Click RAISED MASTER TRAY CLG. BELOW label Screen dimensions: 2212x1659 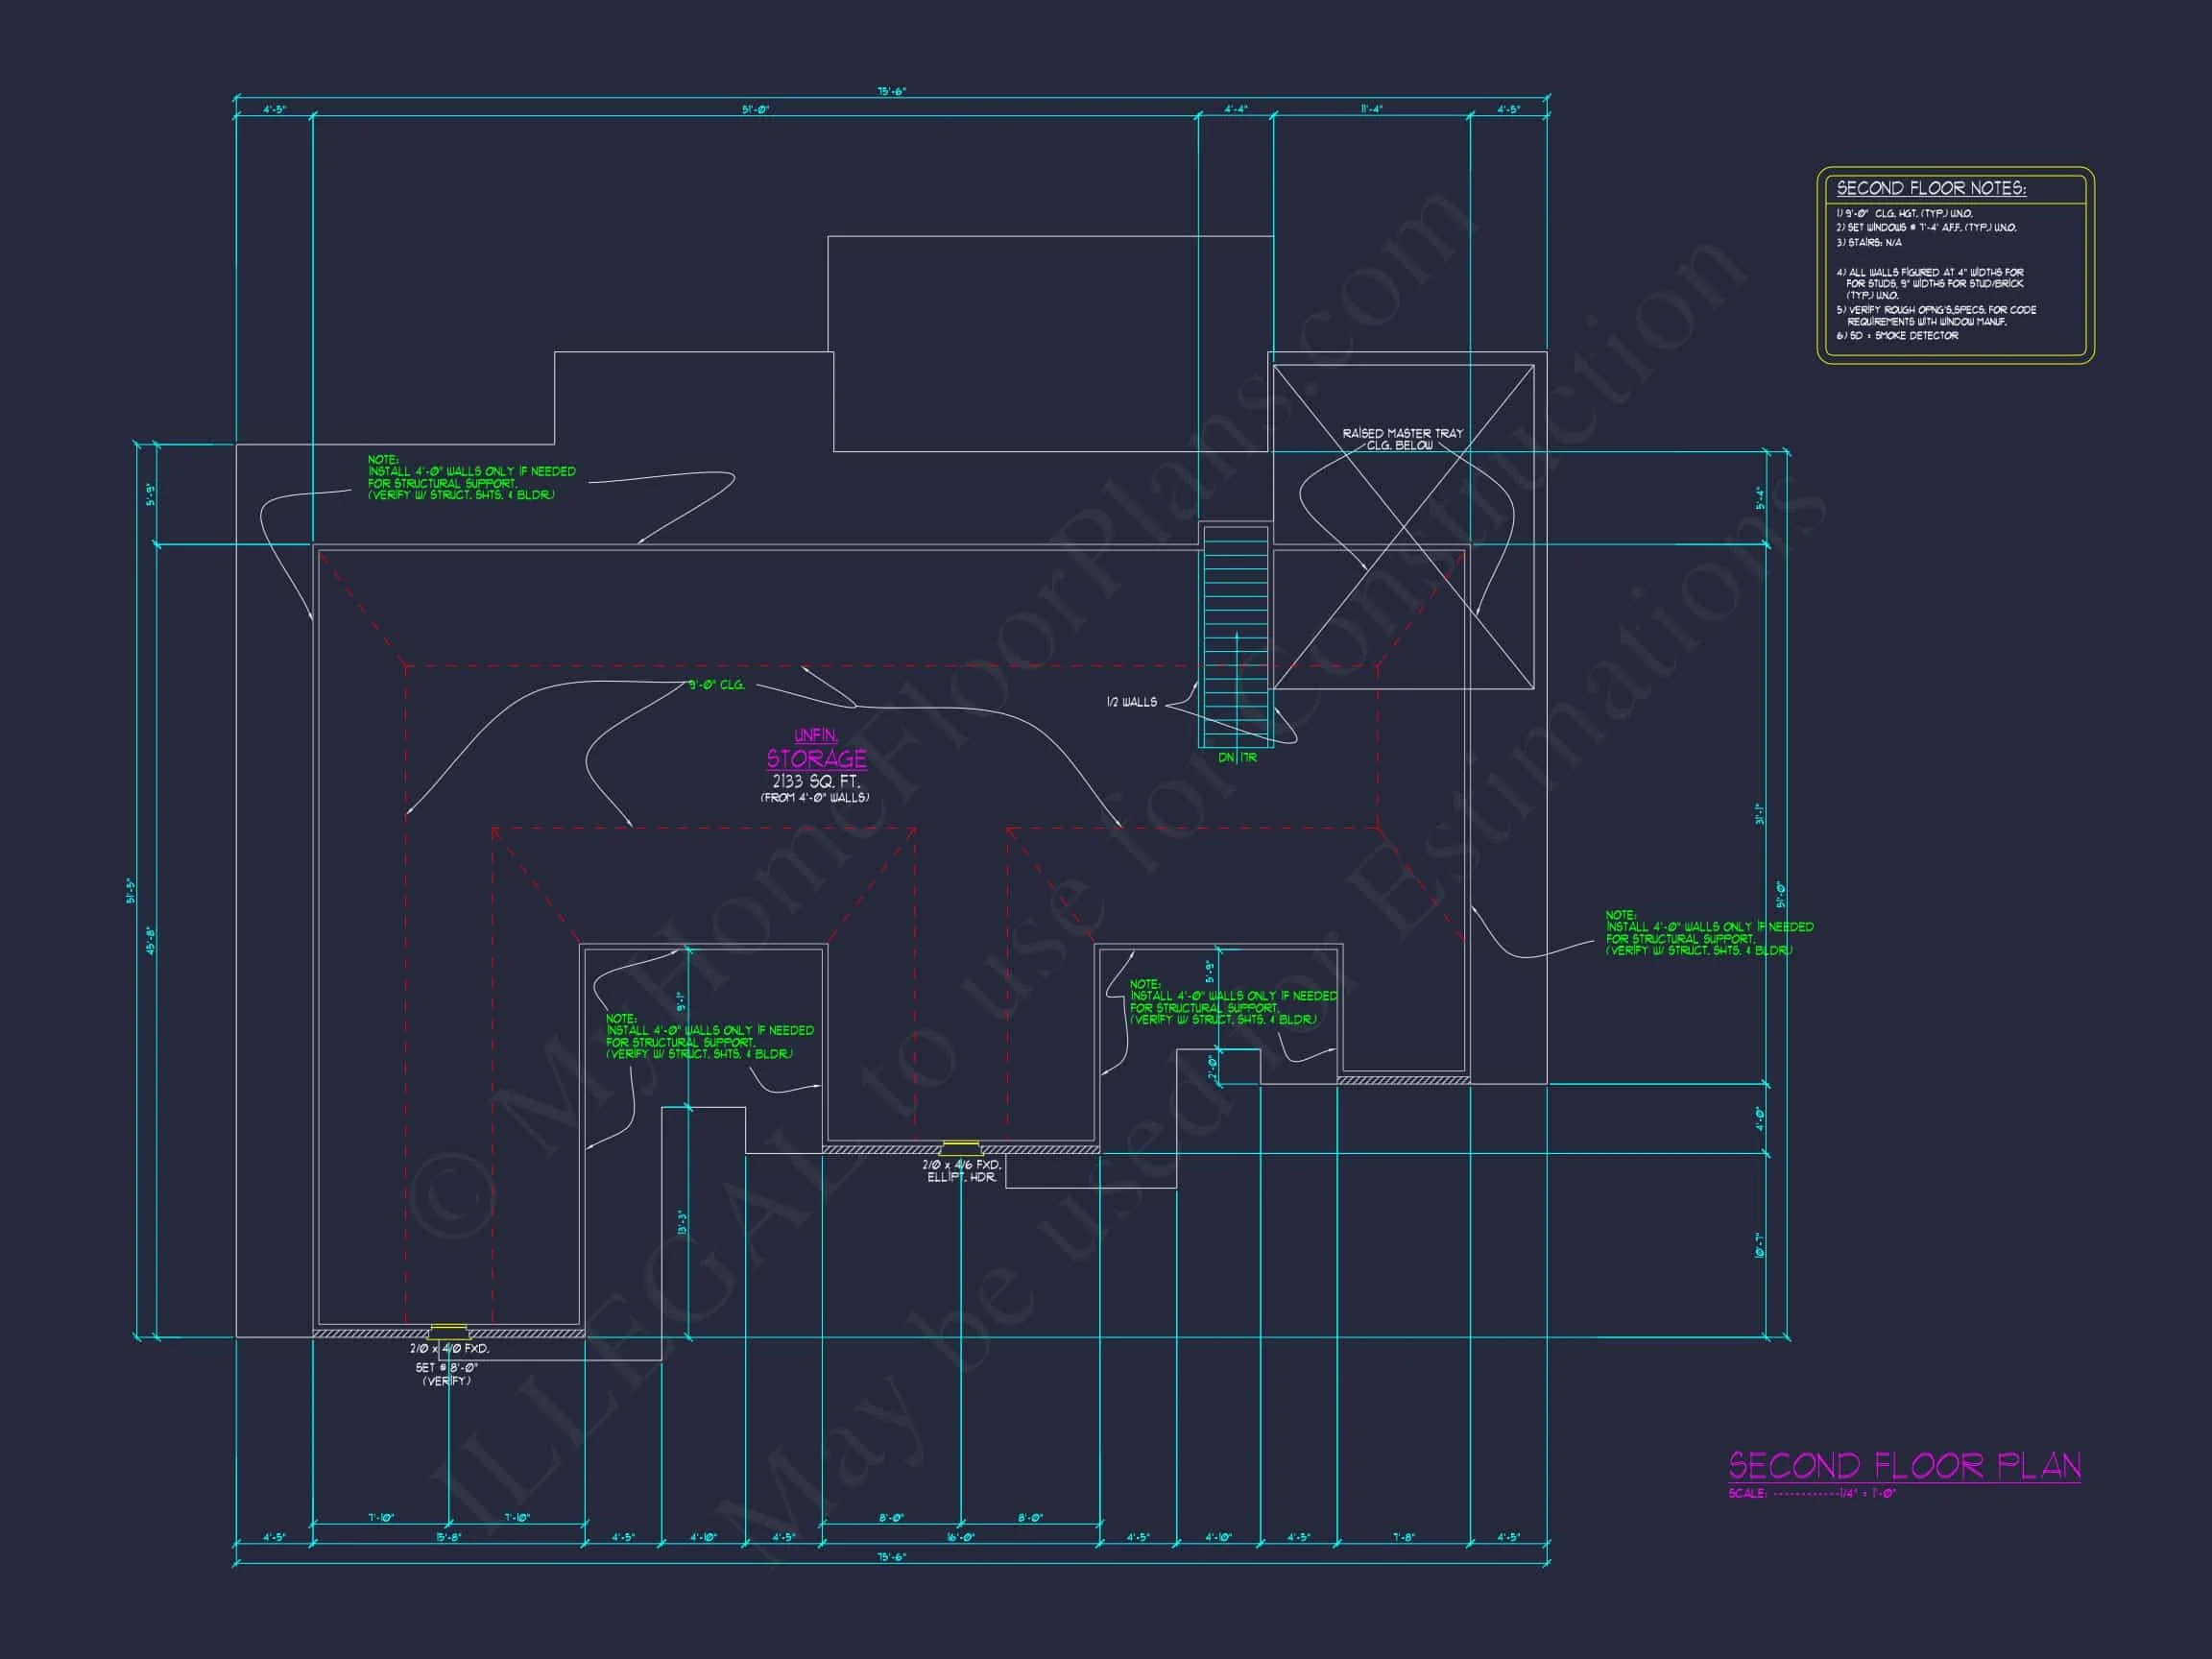[x=1401, y=439]
